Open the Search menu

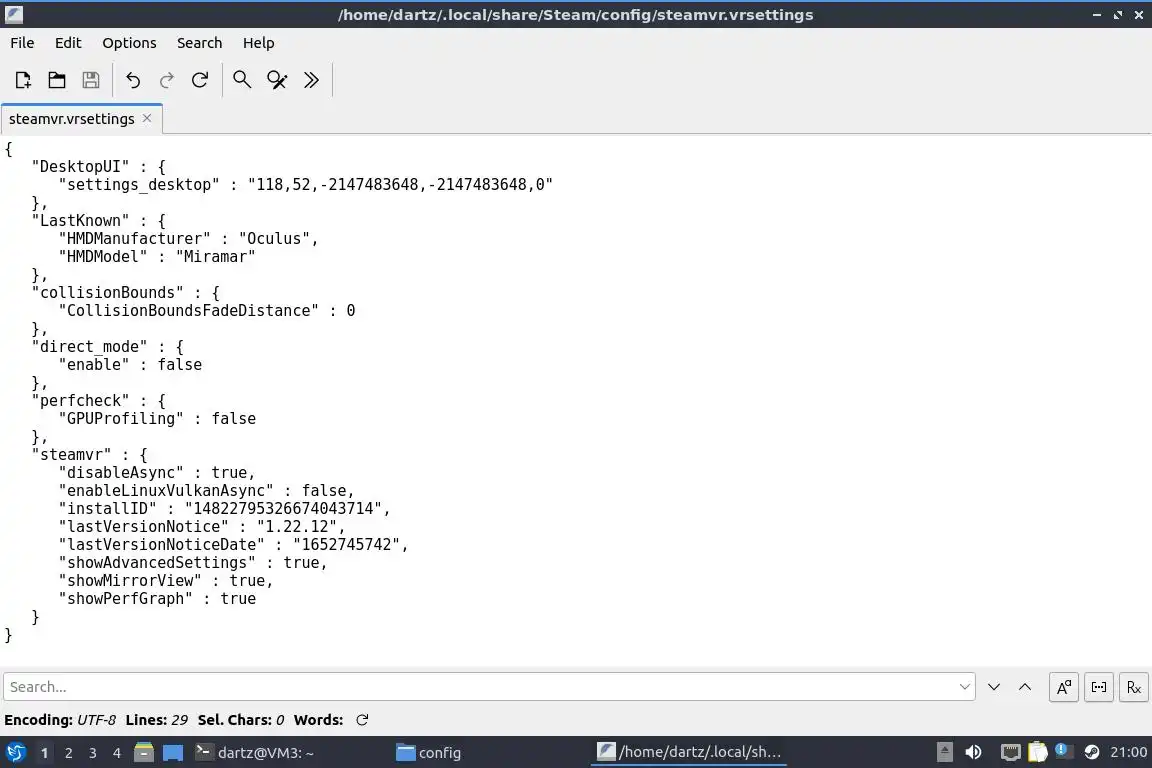[x=199, y=43]
